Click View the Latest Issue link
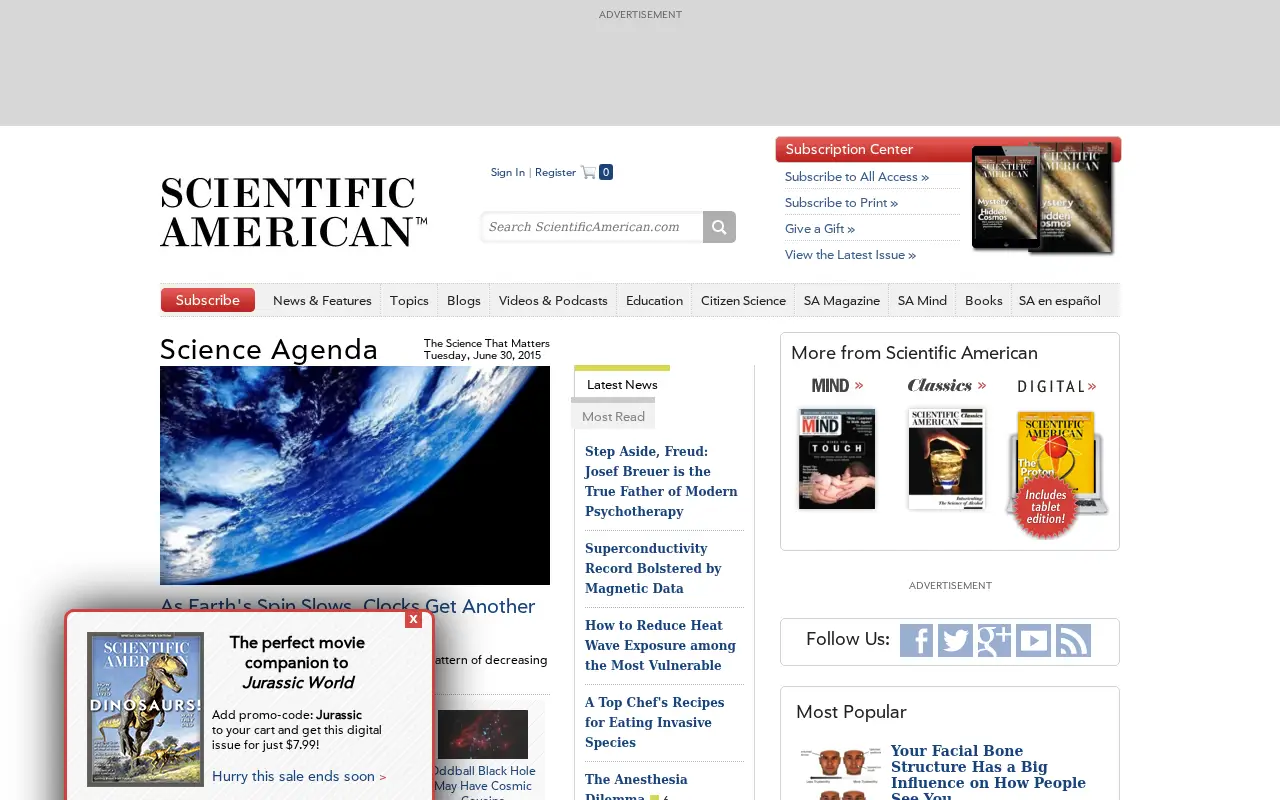Image resolution: width=1280 pixels, height=800 pixels. tap(850, 255)
